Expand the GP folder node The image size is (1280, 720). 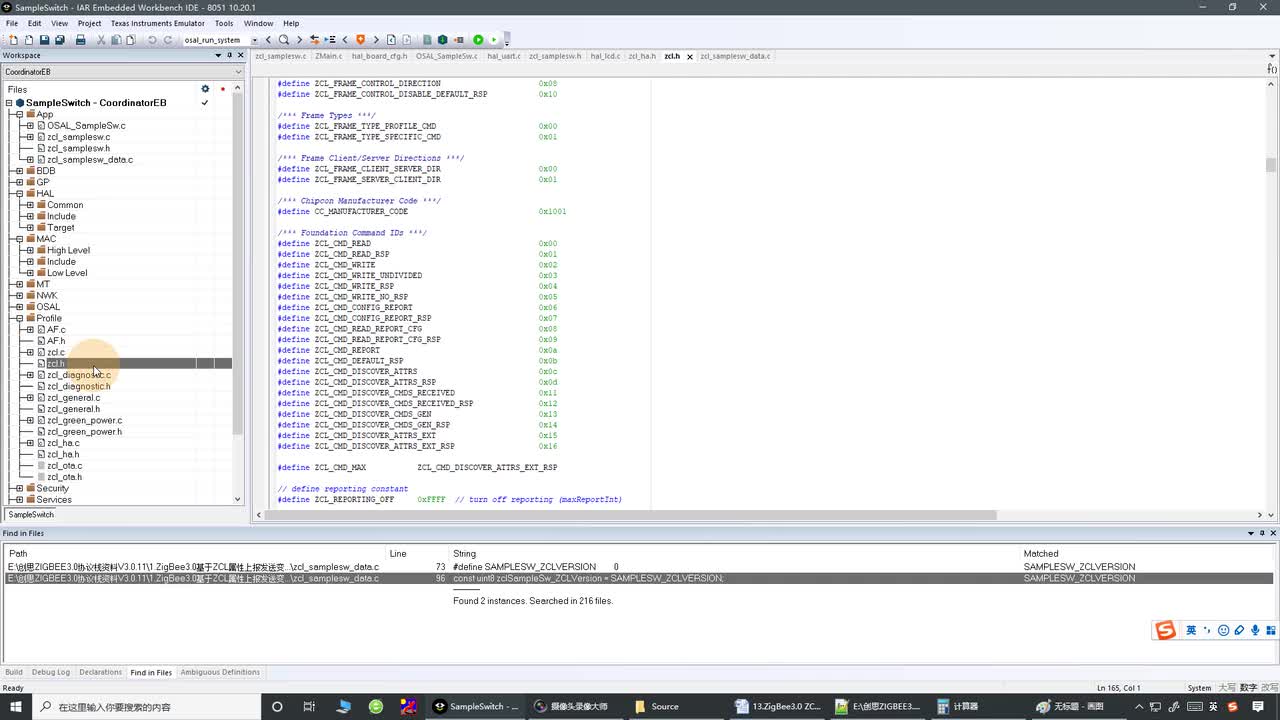[19, 182]
